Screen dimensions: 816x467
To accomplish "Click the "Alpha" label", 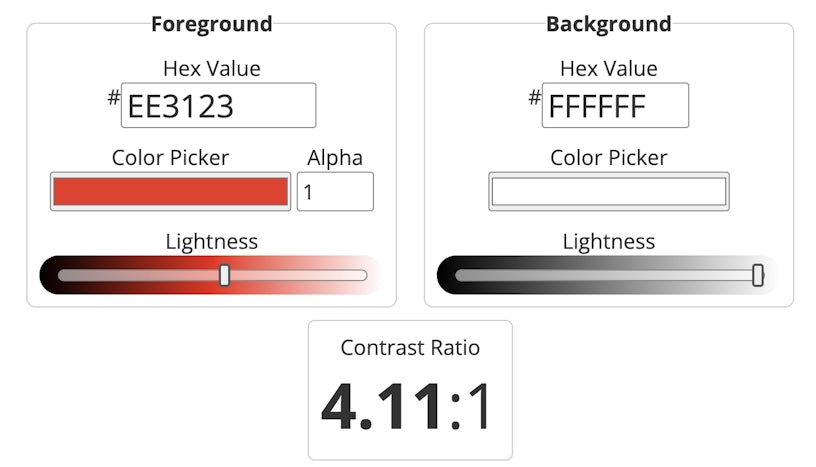I will tap(335, 158).
